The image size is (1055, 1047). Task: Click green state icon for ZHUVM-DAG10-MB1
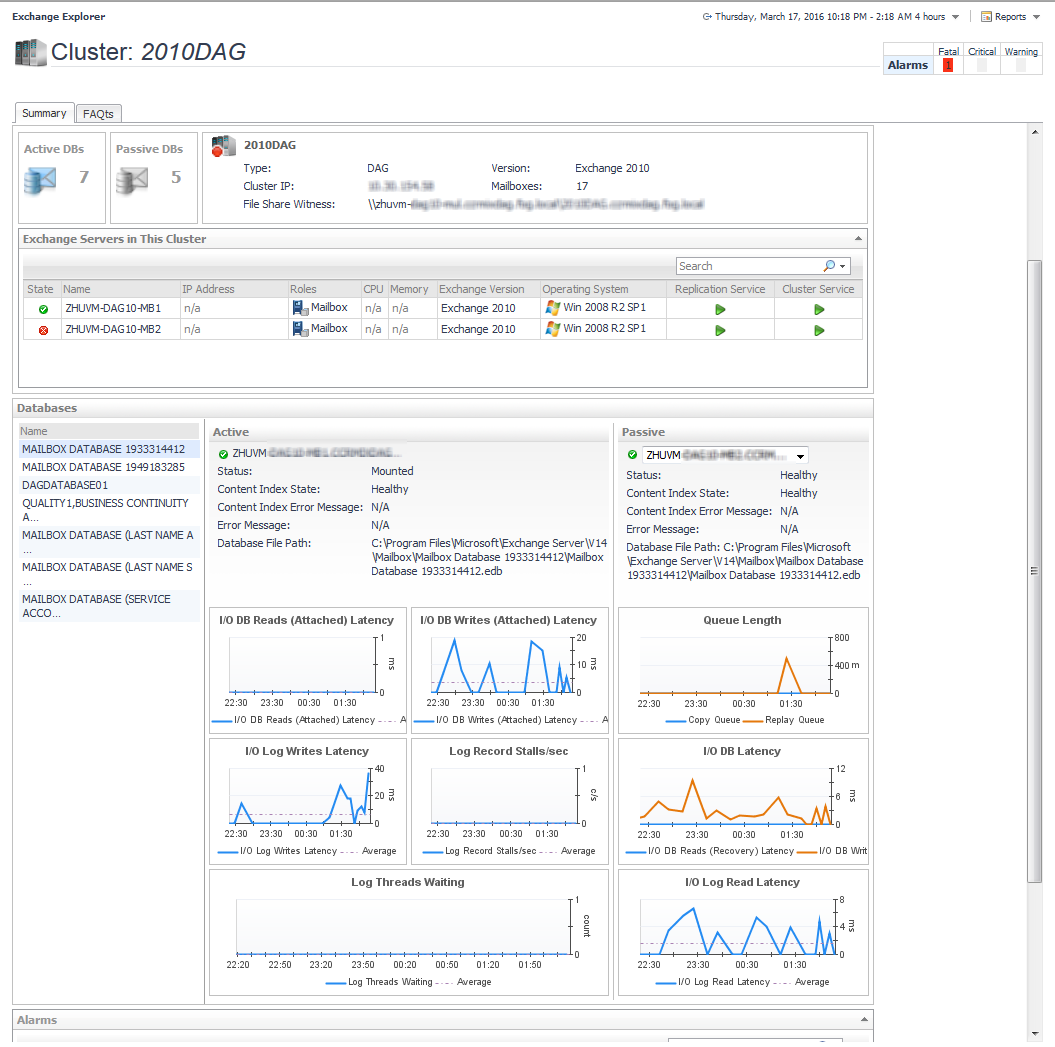44,310
